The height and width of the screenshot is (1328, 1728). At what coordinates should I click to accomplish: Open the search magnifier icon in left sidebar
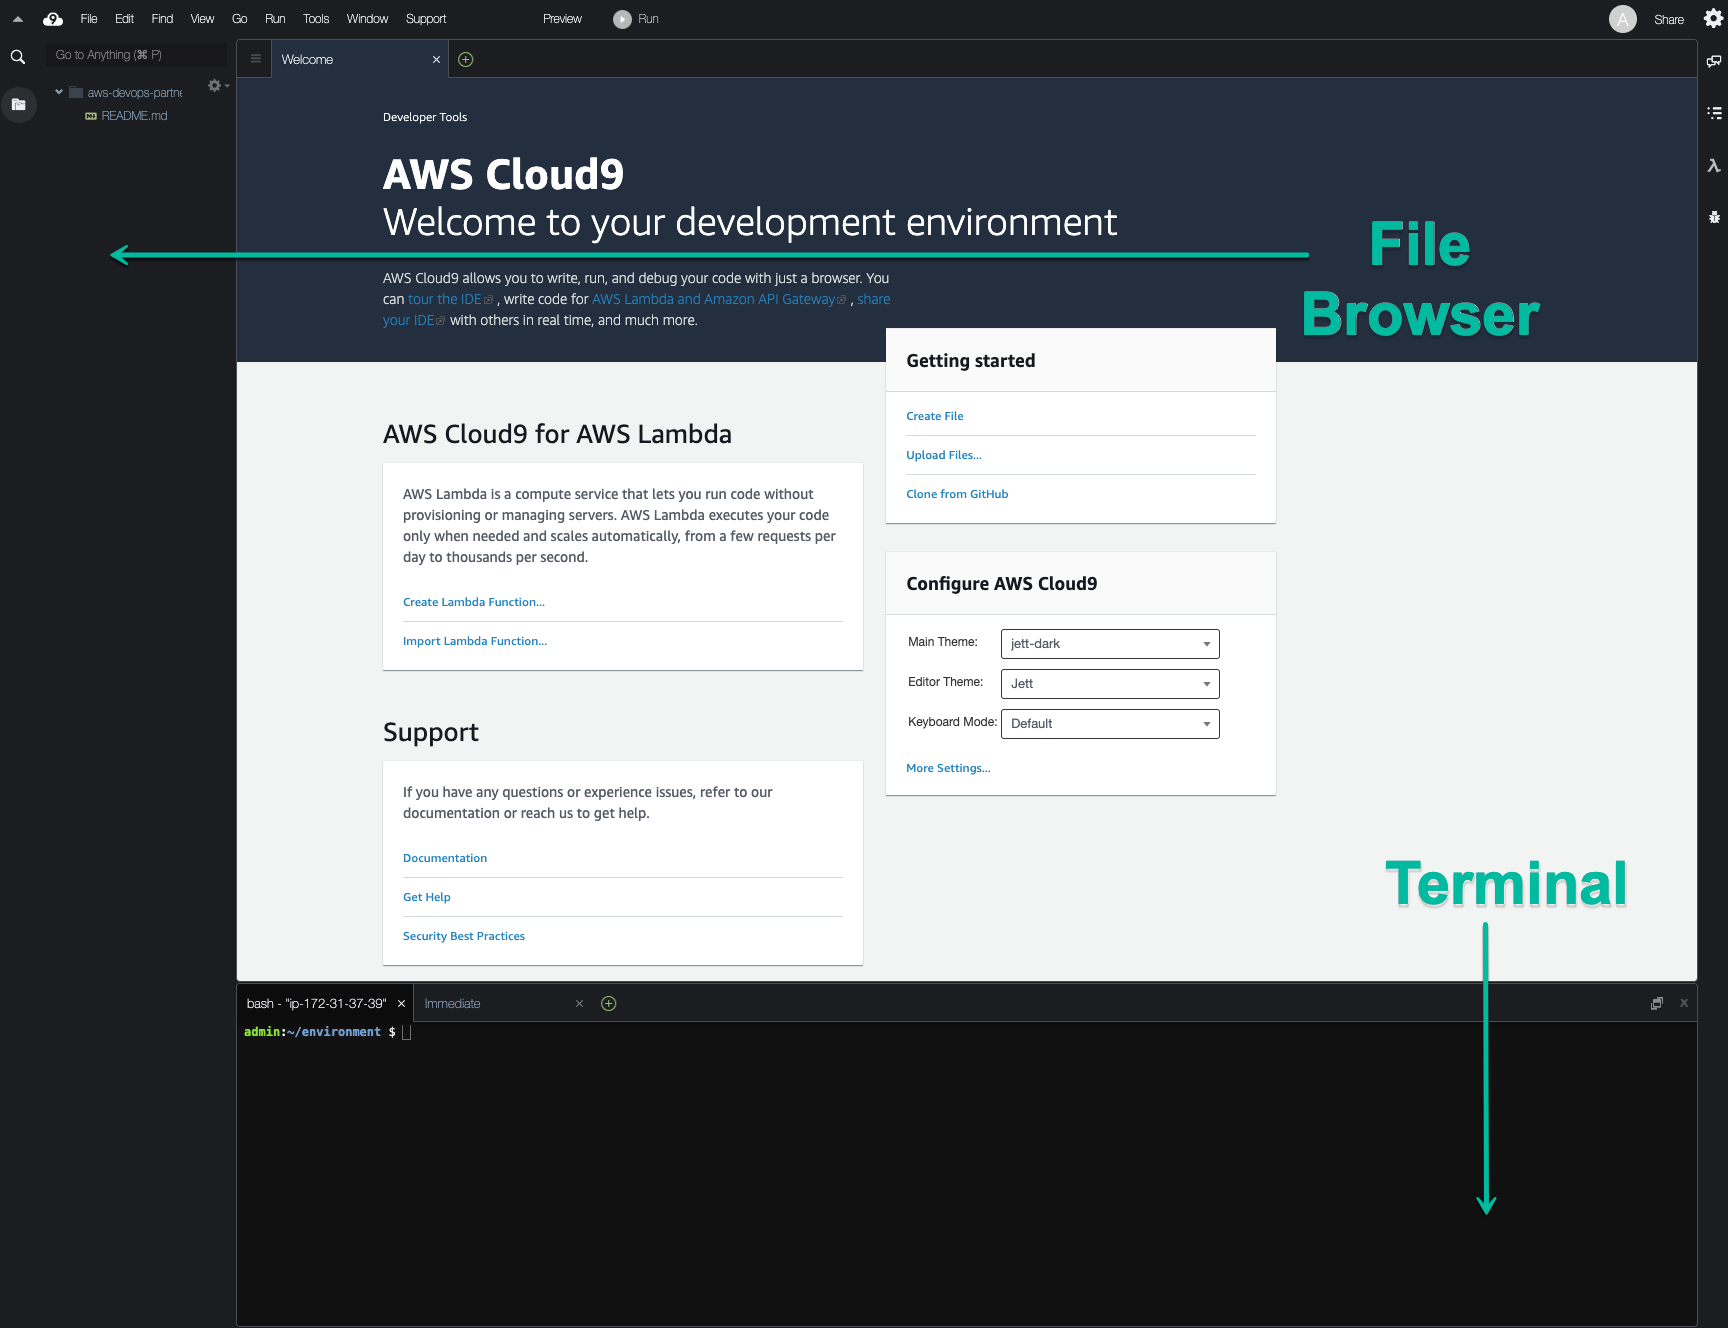tap(18, 57)
